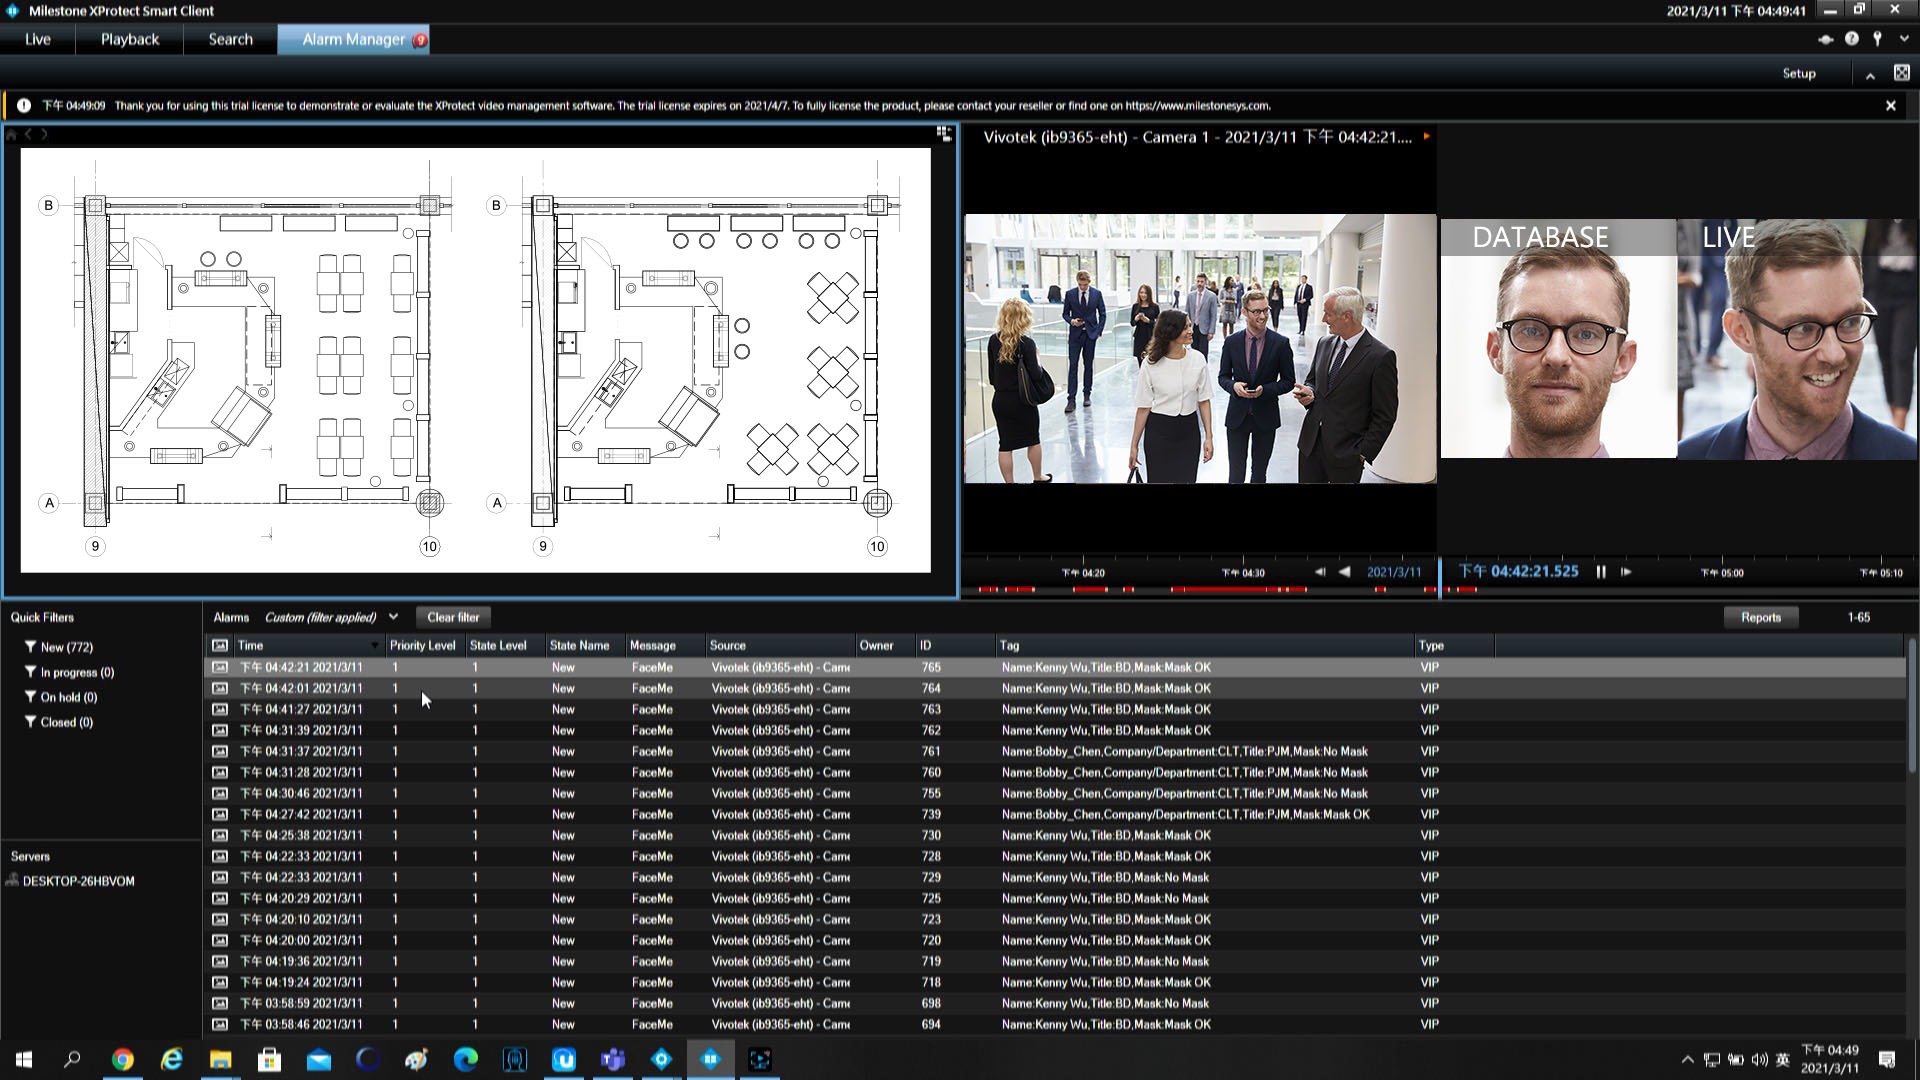Select alarm at 04:19:36 with ID 719
Viewport: 1920px width, 1080px height.
1055,961
